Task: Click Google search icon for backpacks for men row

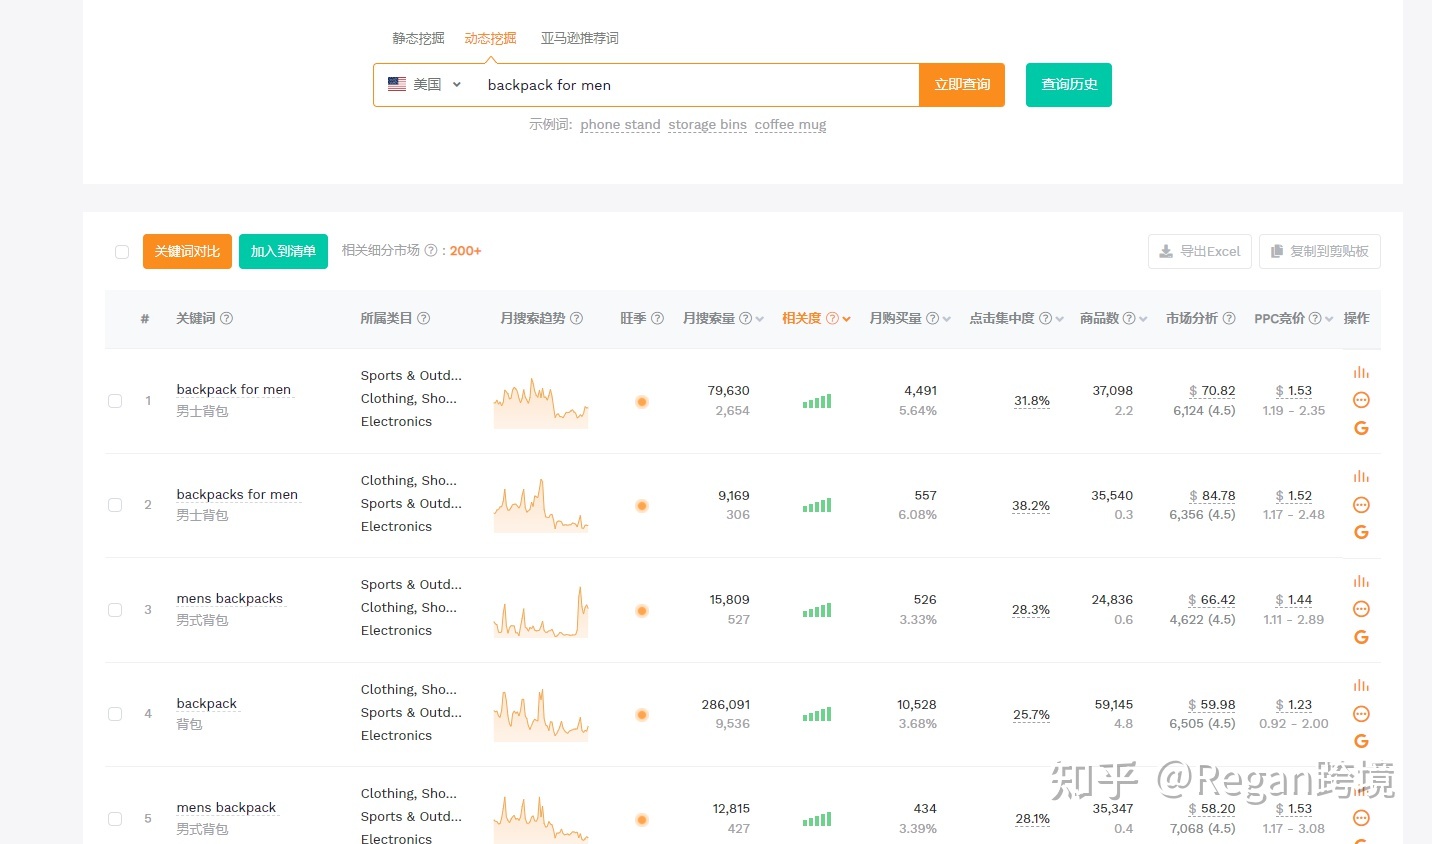Action: [1361, 532]
